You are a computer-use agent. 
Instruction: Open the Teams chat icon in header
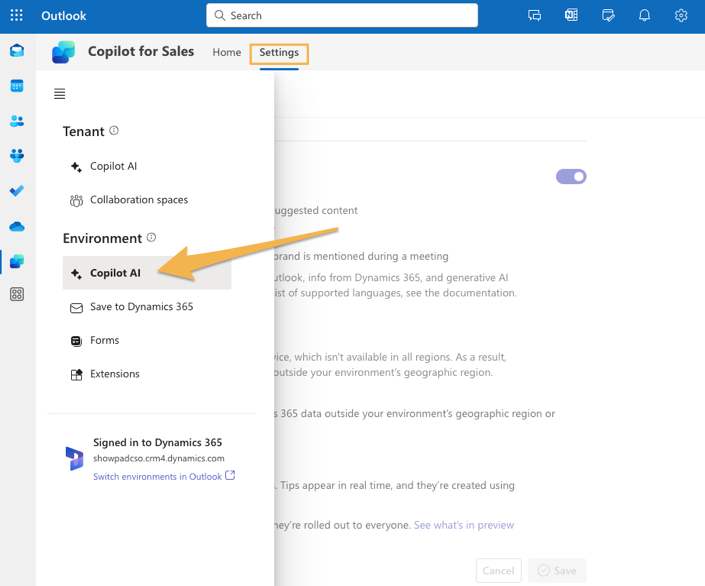534,15
